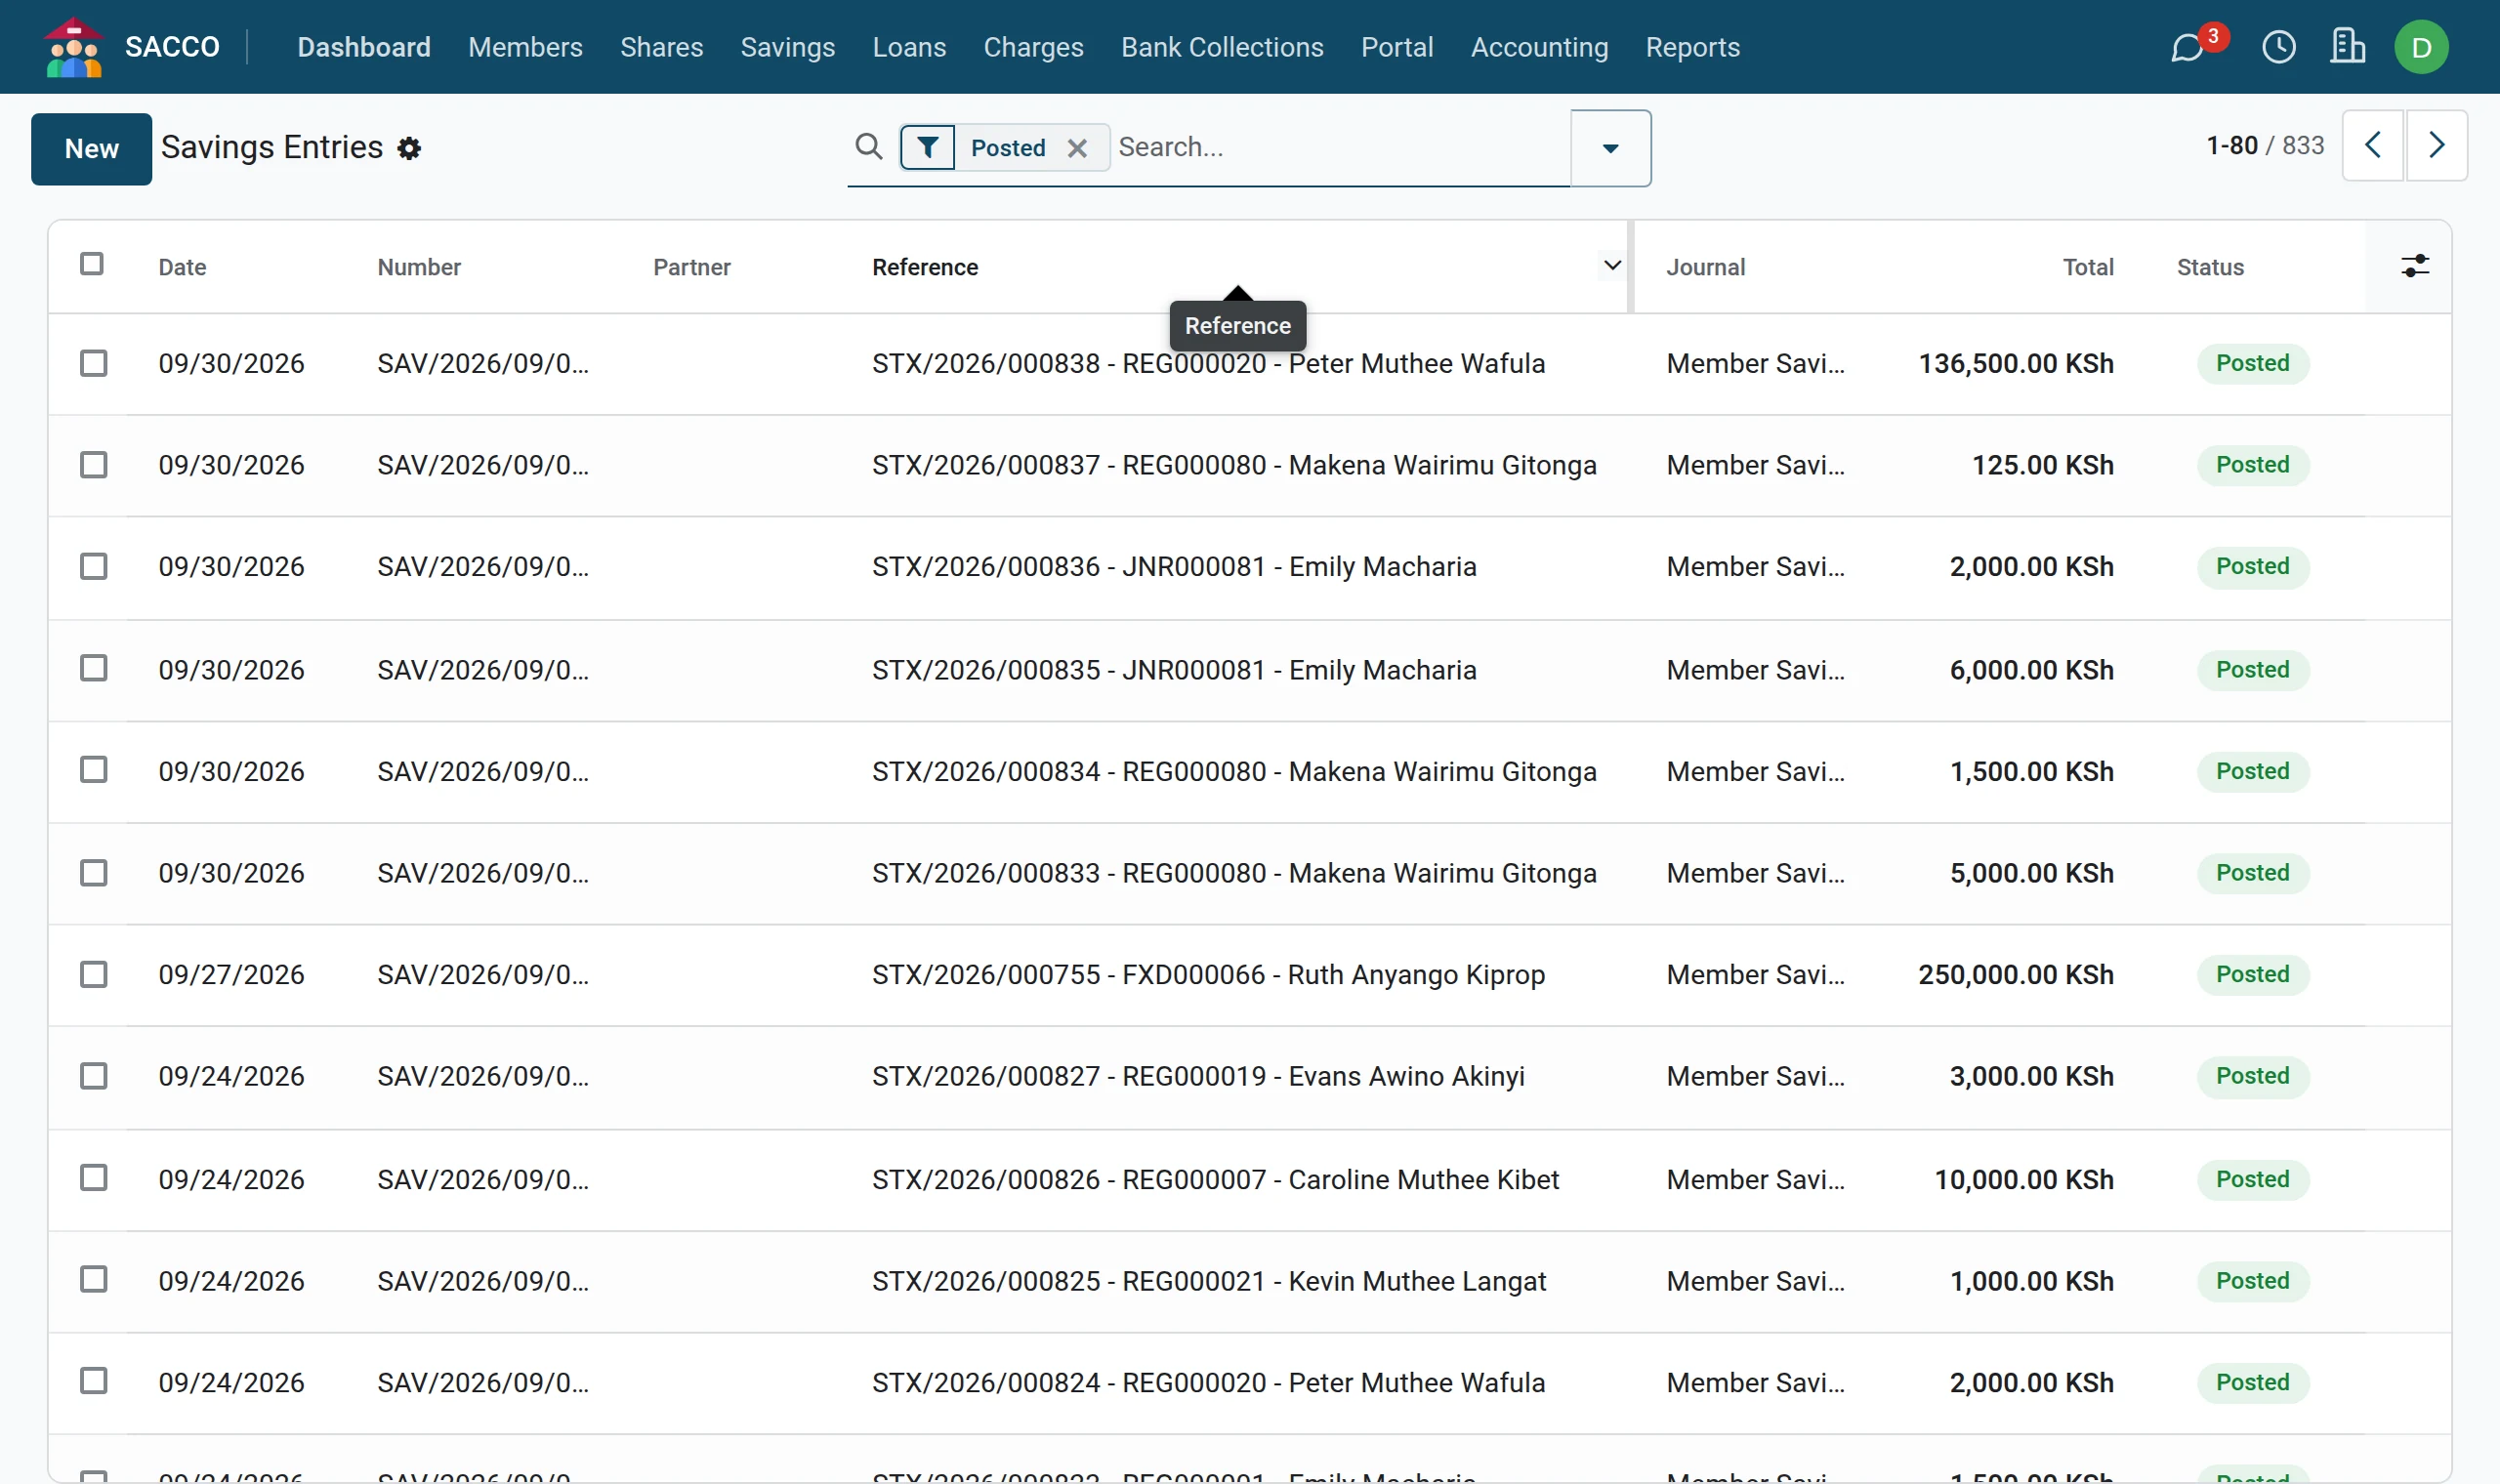This screenshot has height=1484, width=2500.
Task: Open the activities clock icon
Action: [x=2278, y=47]
